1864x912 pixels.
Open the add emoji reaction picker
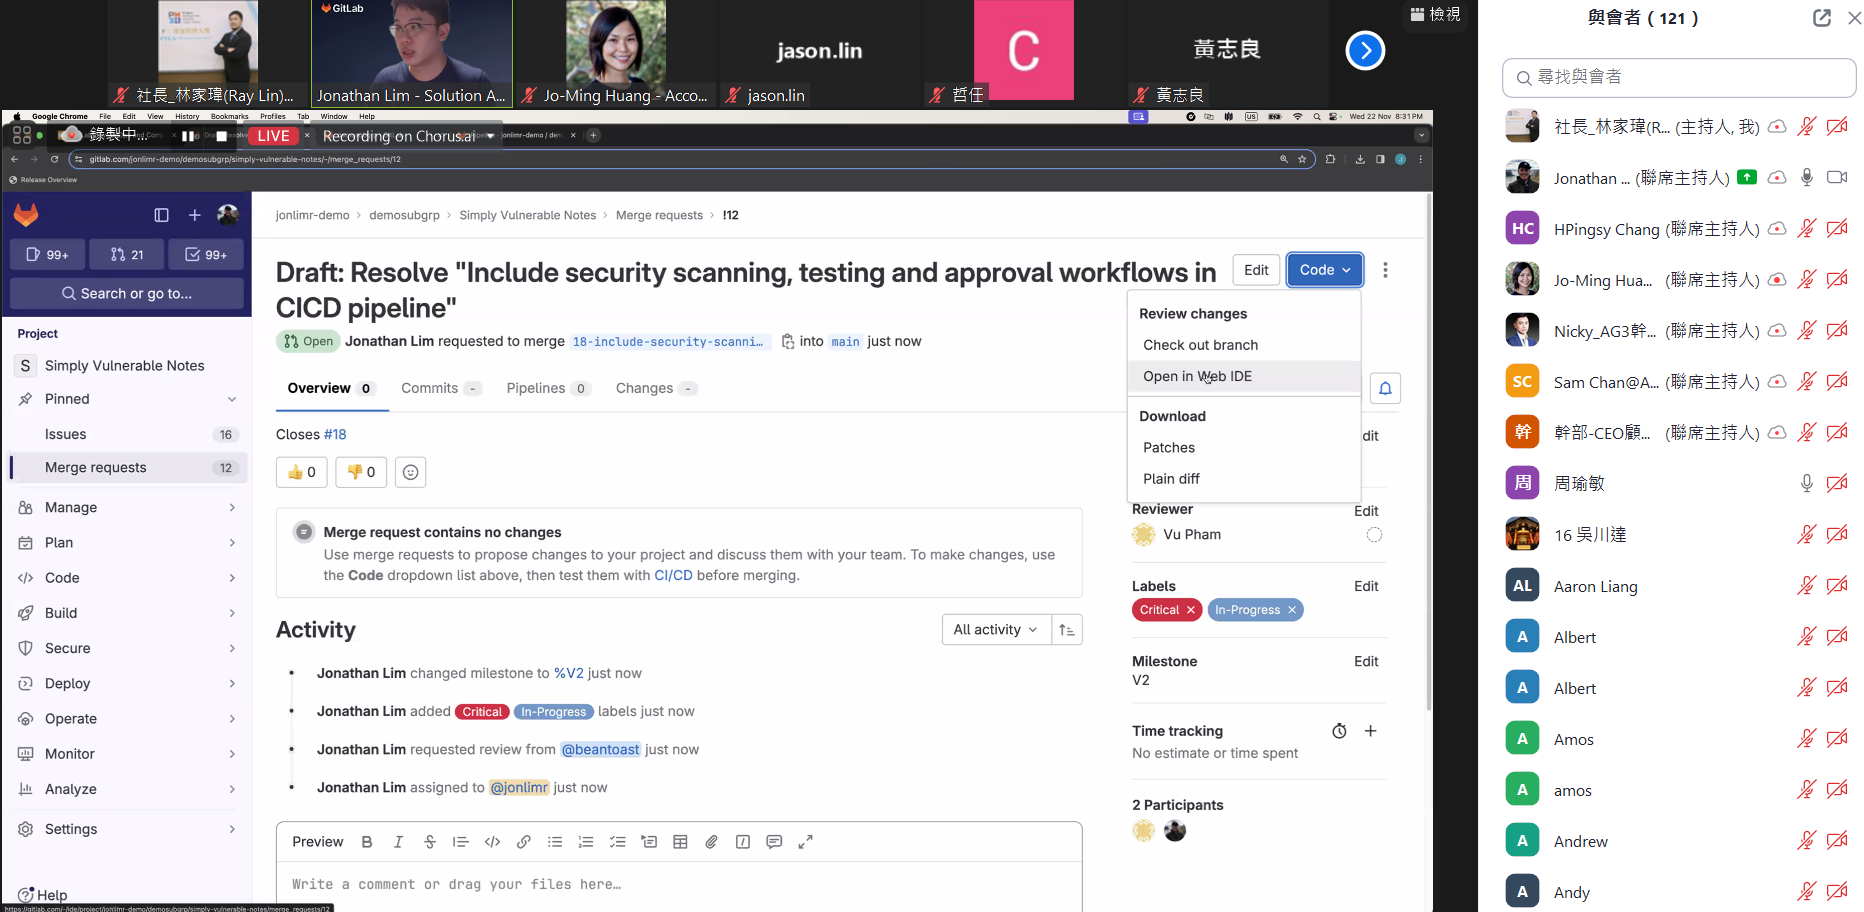point(410,472)
